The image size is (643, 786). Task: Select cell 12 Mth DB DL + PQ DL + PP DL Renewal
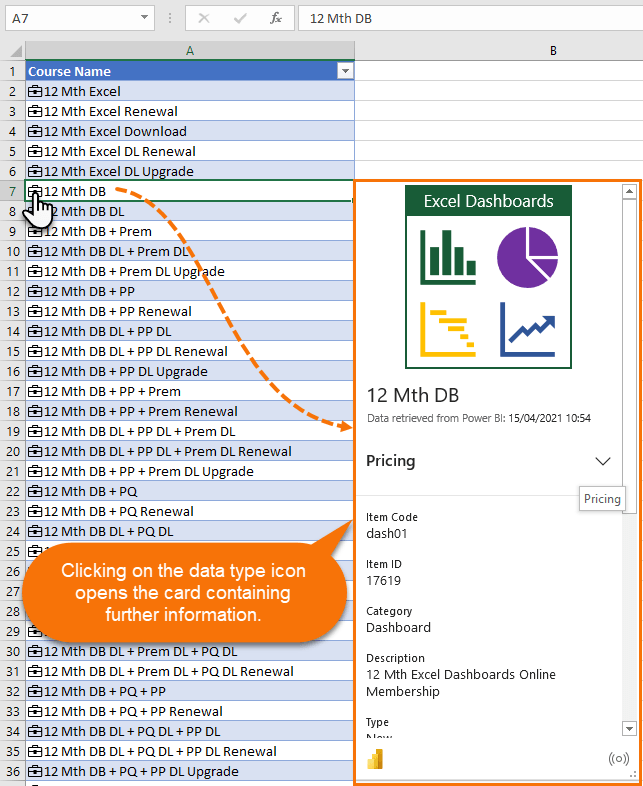coord(190,752)
